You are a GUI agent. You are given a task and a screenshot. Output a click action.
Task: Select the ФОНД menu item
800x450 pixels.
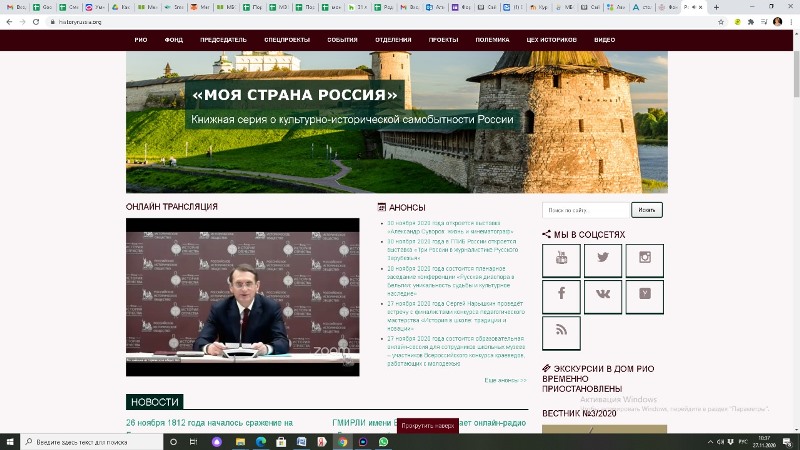[173, 40]
